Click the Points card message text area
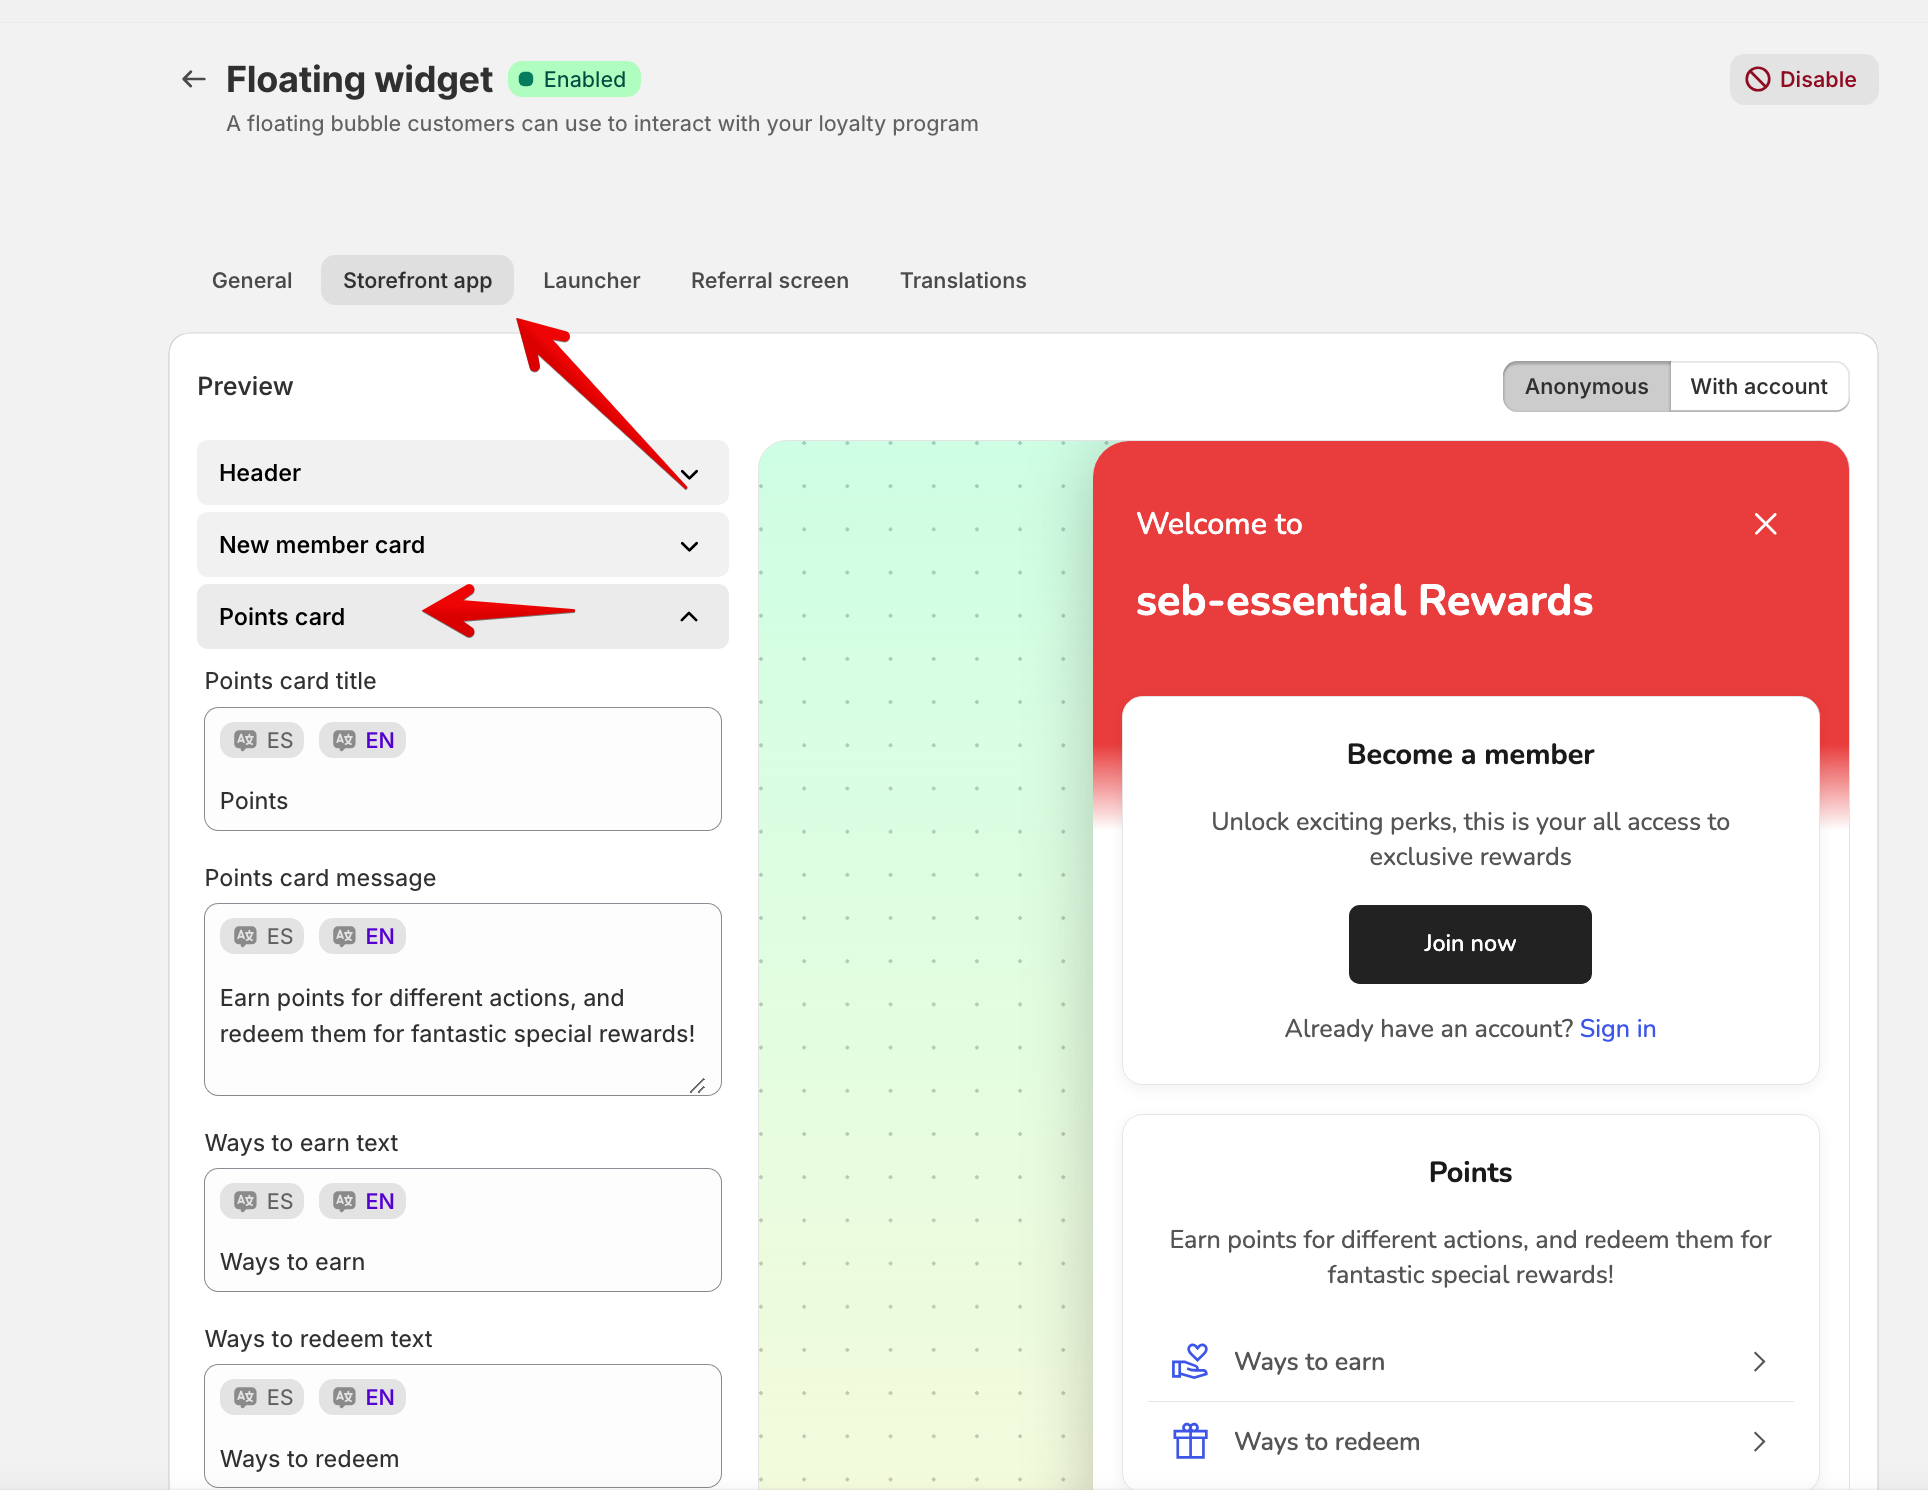 tap(463, 1016)
